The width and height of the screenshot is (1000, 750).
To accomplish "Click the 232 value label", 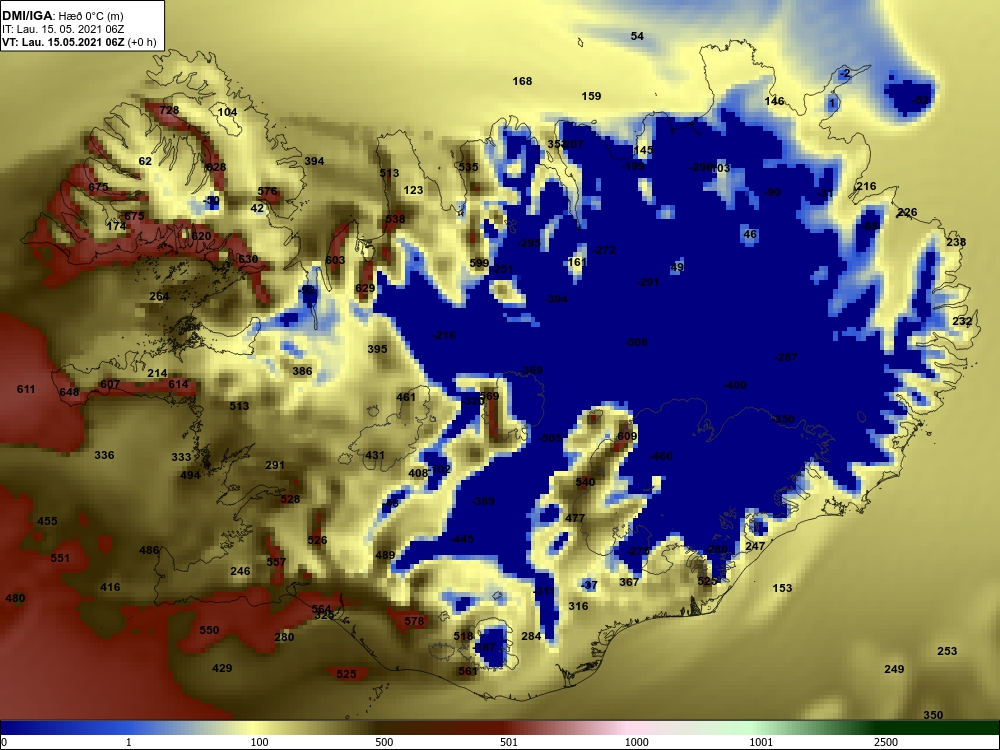I will [x=962, y=321].
